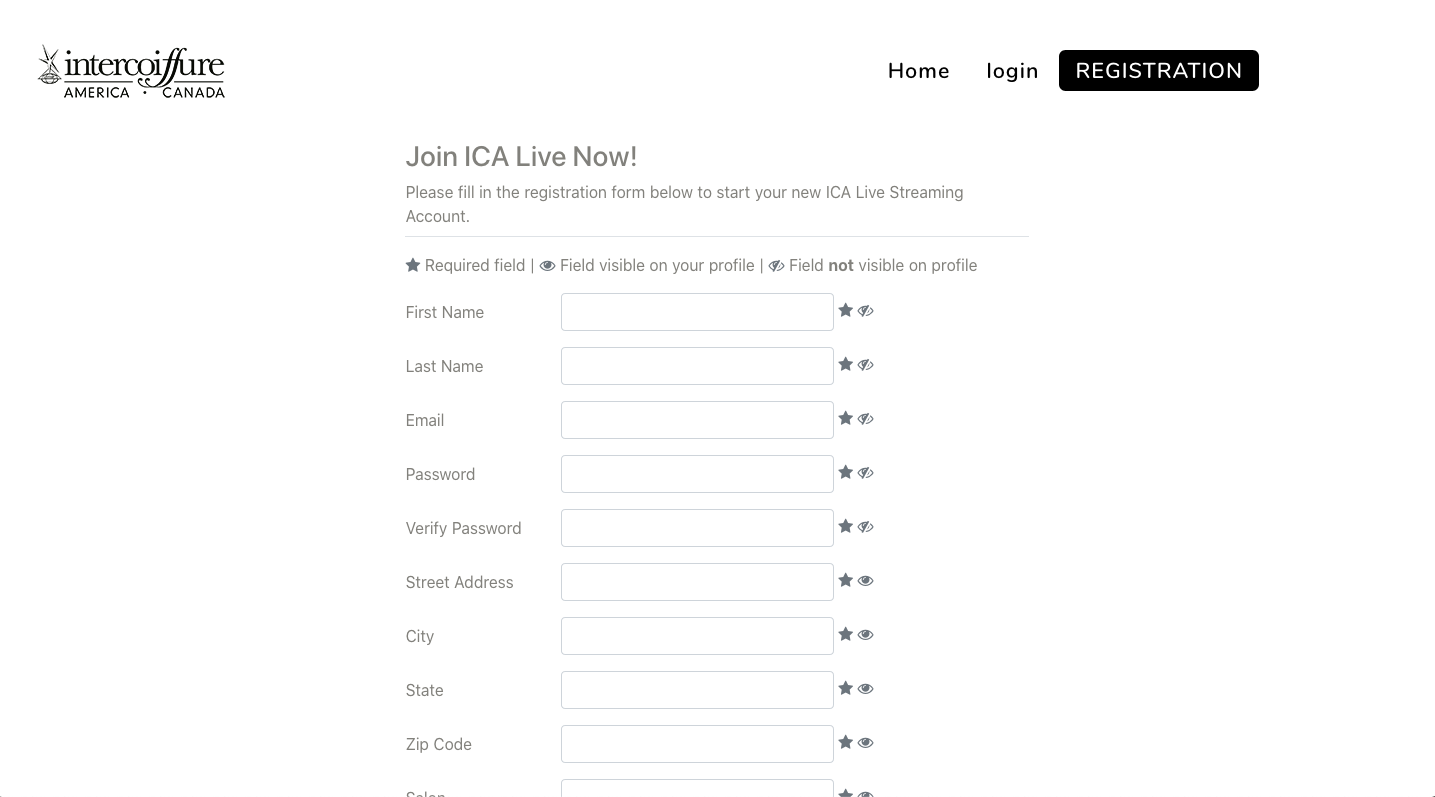Open the login menu item
Viewport: 1435px width, 797px height.
(1012, 71)
